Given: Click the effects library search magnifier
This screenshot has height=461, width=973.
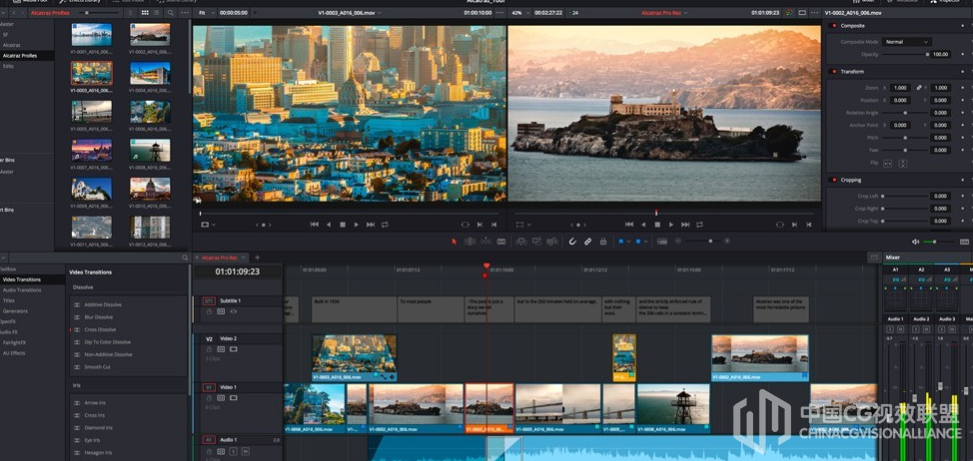Looking at the screenshot, I should tap(185, 257).
